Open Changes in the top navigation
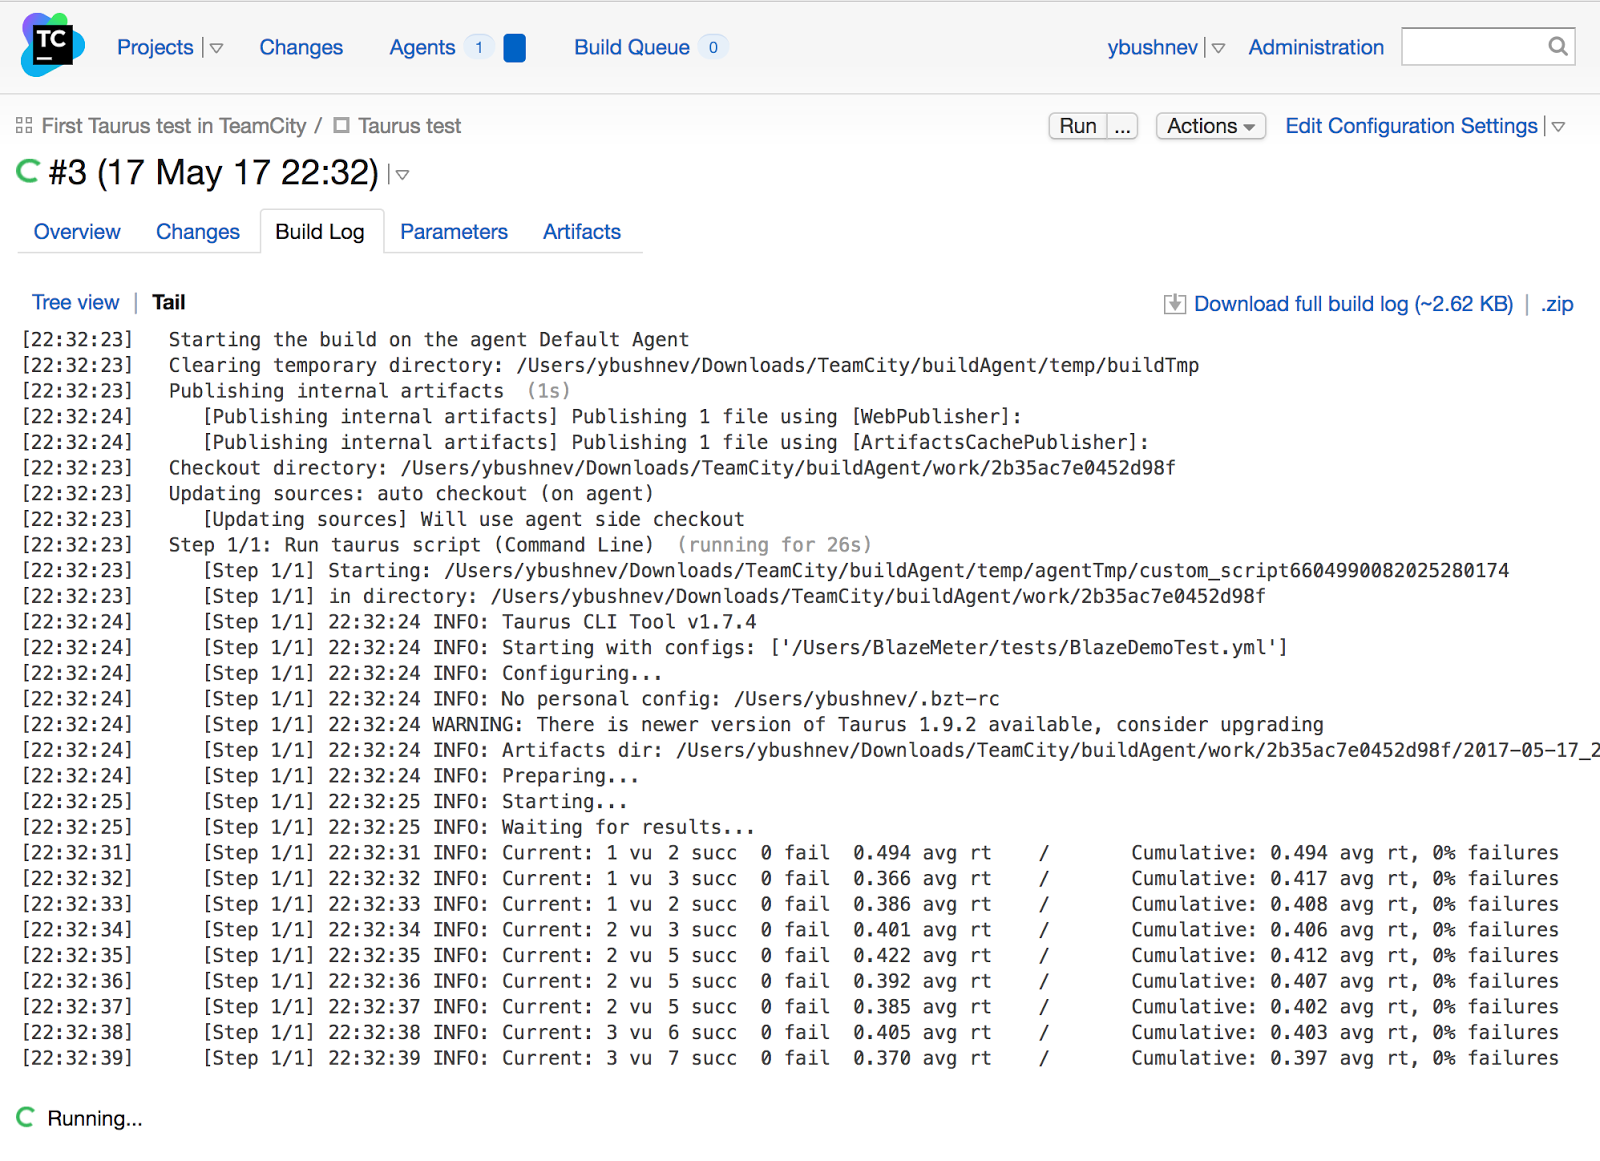This screenshot has height=1161, width=1600. pos(301,47)
